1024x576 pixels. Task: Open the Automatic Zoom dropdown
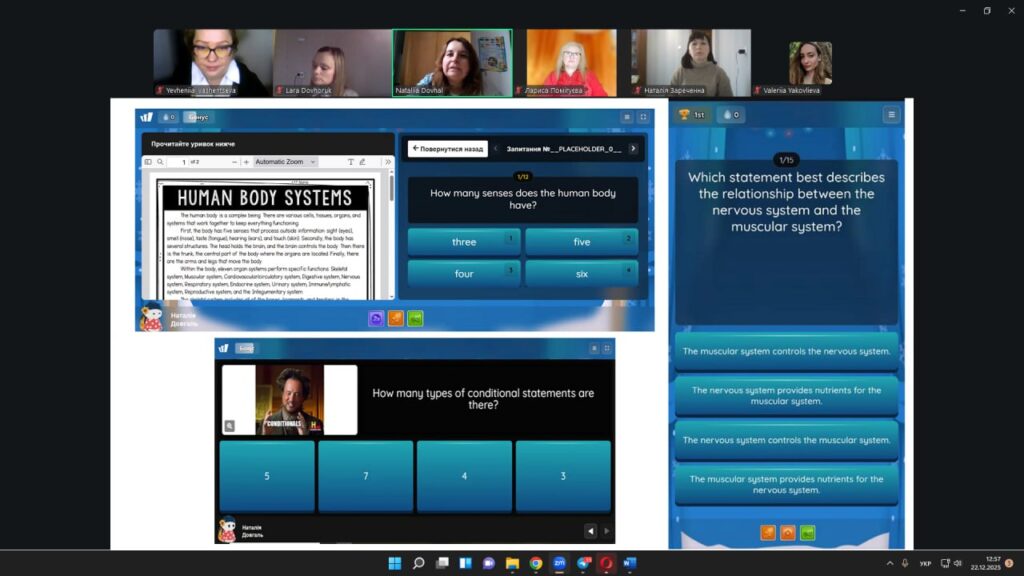285,162
